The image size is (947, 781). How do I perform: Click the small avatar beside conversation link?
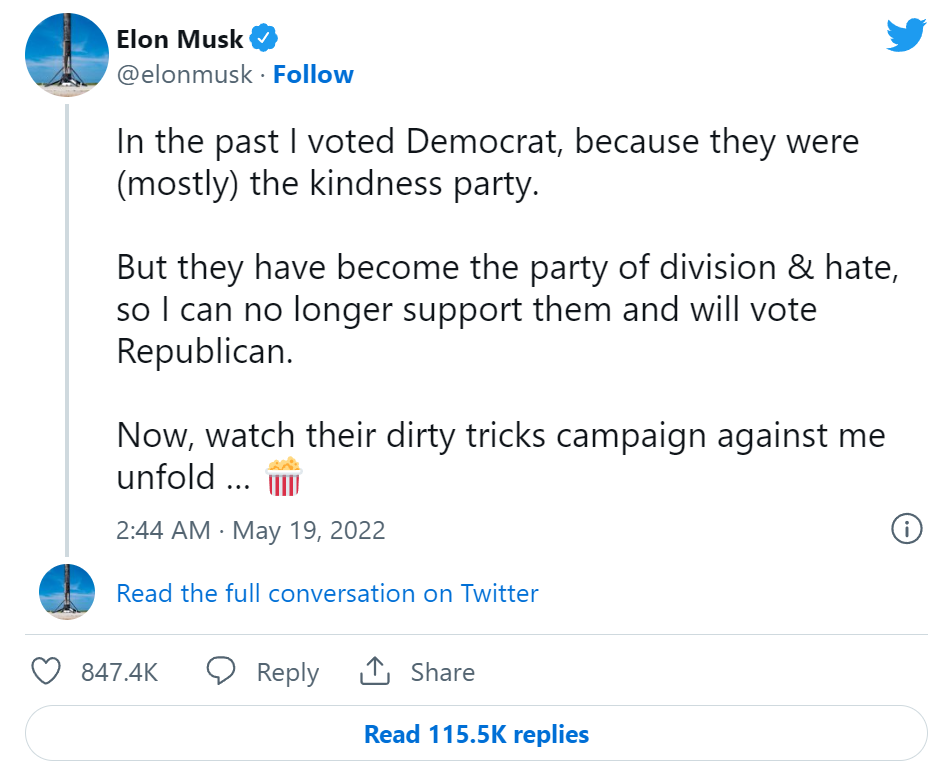66,592
